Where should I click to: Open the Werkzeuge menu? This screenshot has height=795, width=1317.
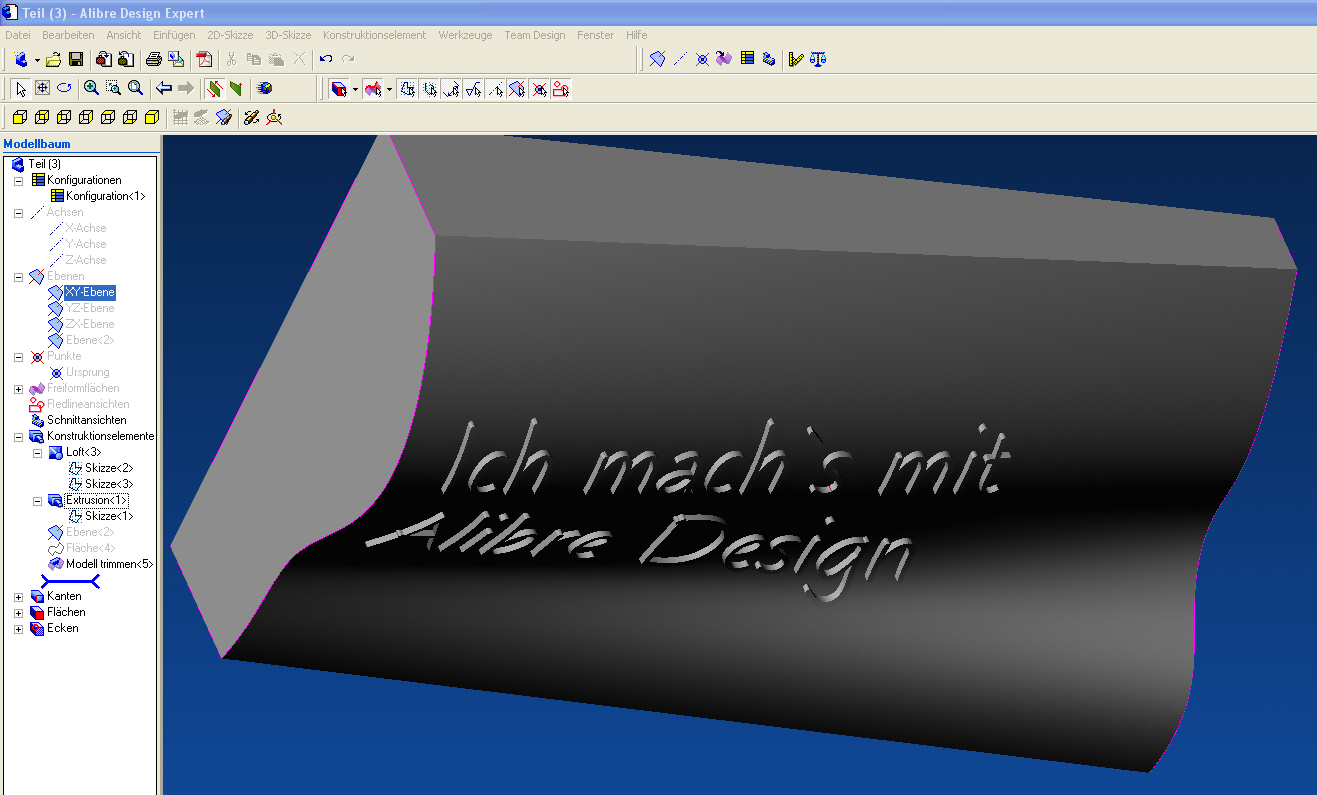(x=465, y=35)
